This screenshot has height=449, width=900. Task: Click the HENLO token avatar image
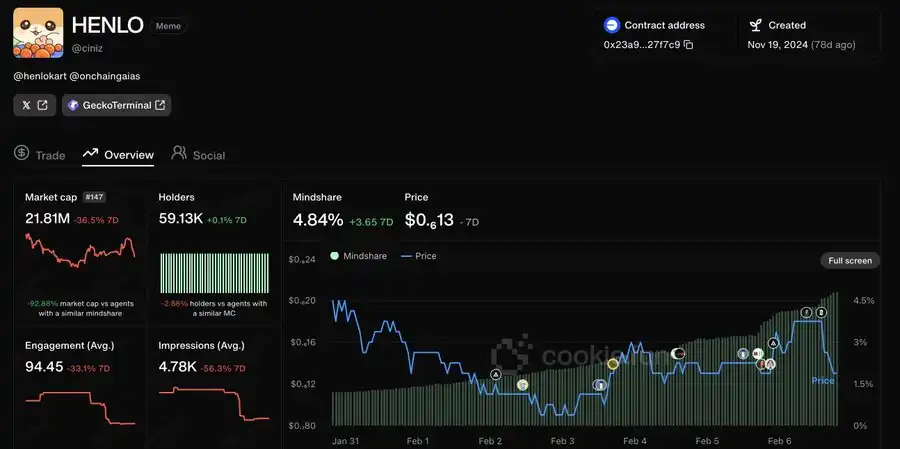[38, 33]
